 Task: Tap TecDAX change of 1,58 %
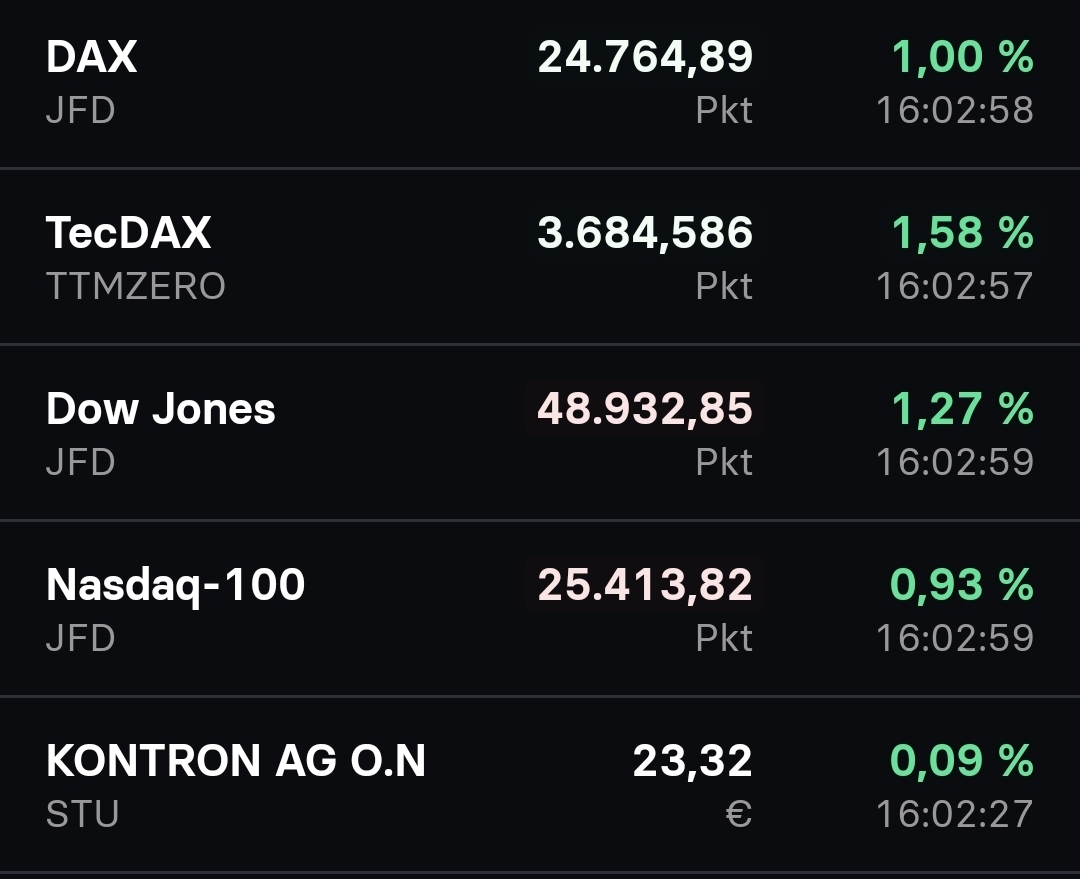(962, 233)
